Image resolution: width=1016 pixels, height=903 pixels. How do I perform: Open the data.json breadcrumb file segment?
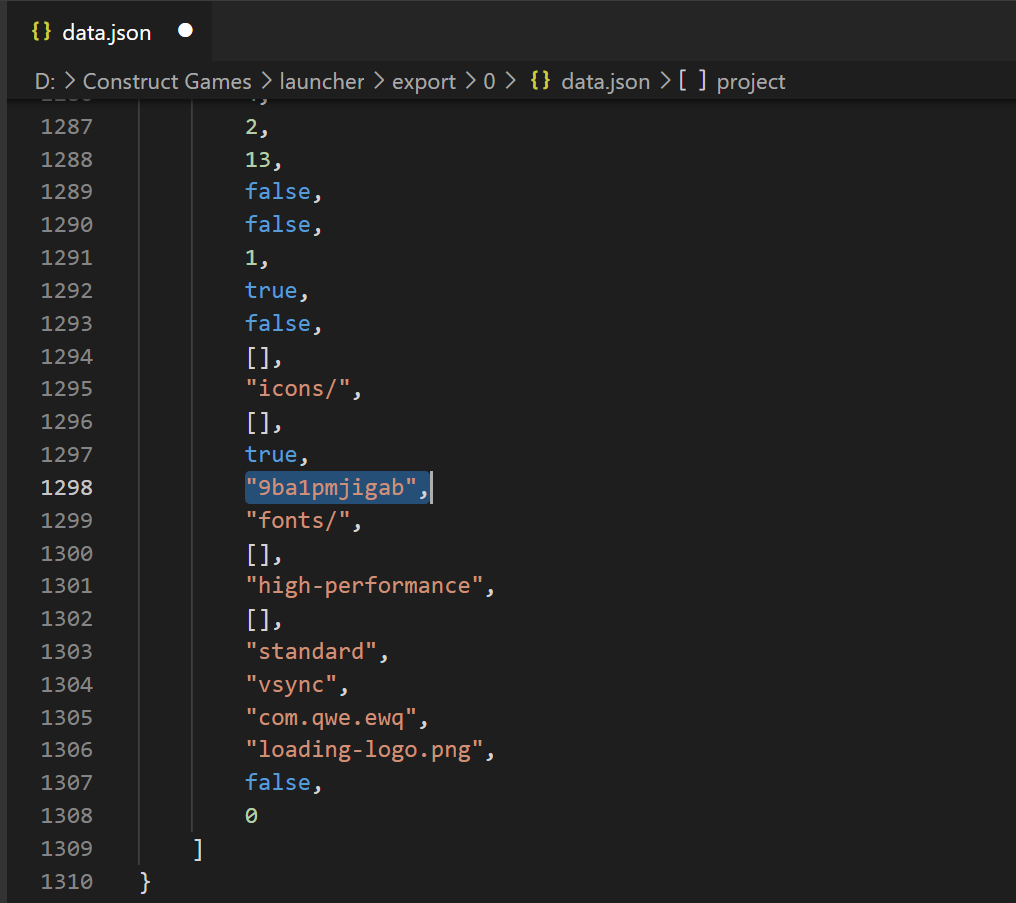click(605, 82)
